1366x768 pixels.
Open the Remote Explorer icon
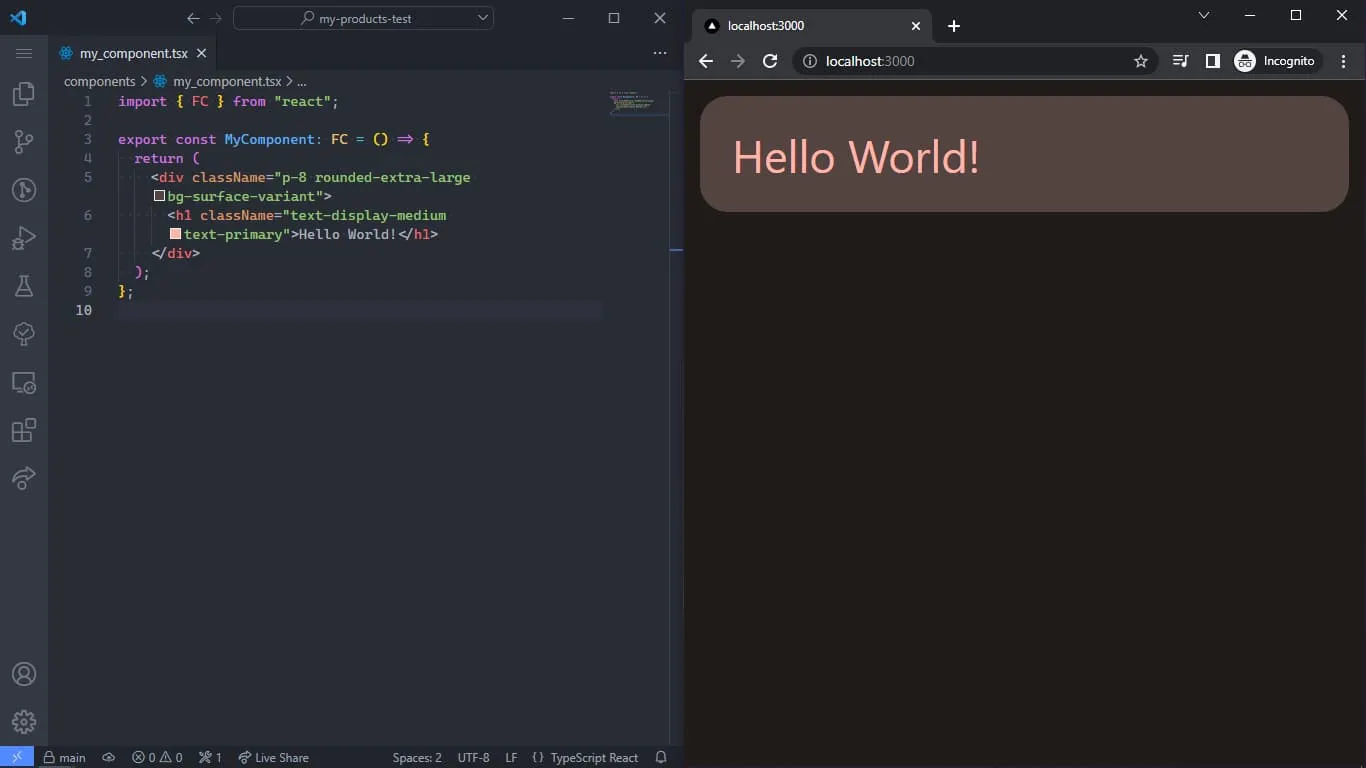23,382
